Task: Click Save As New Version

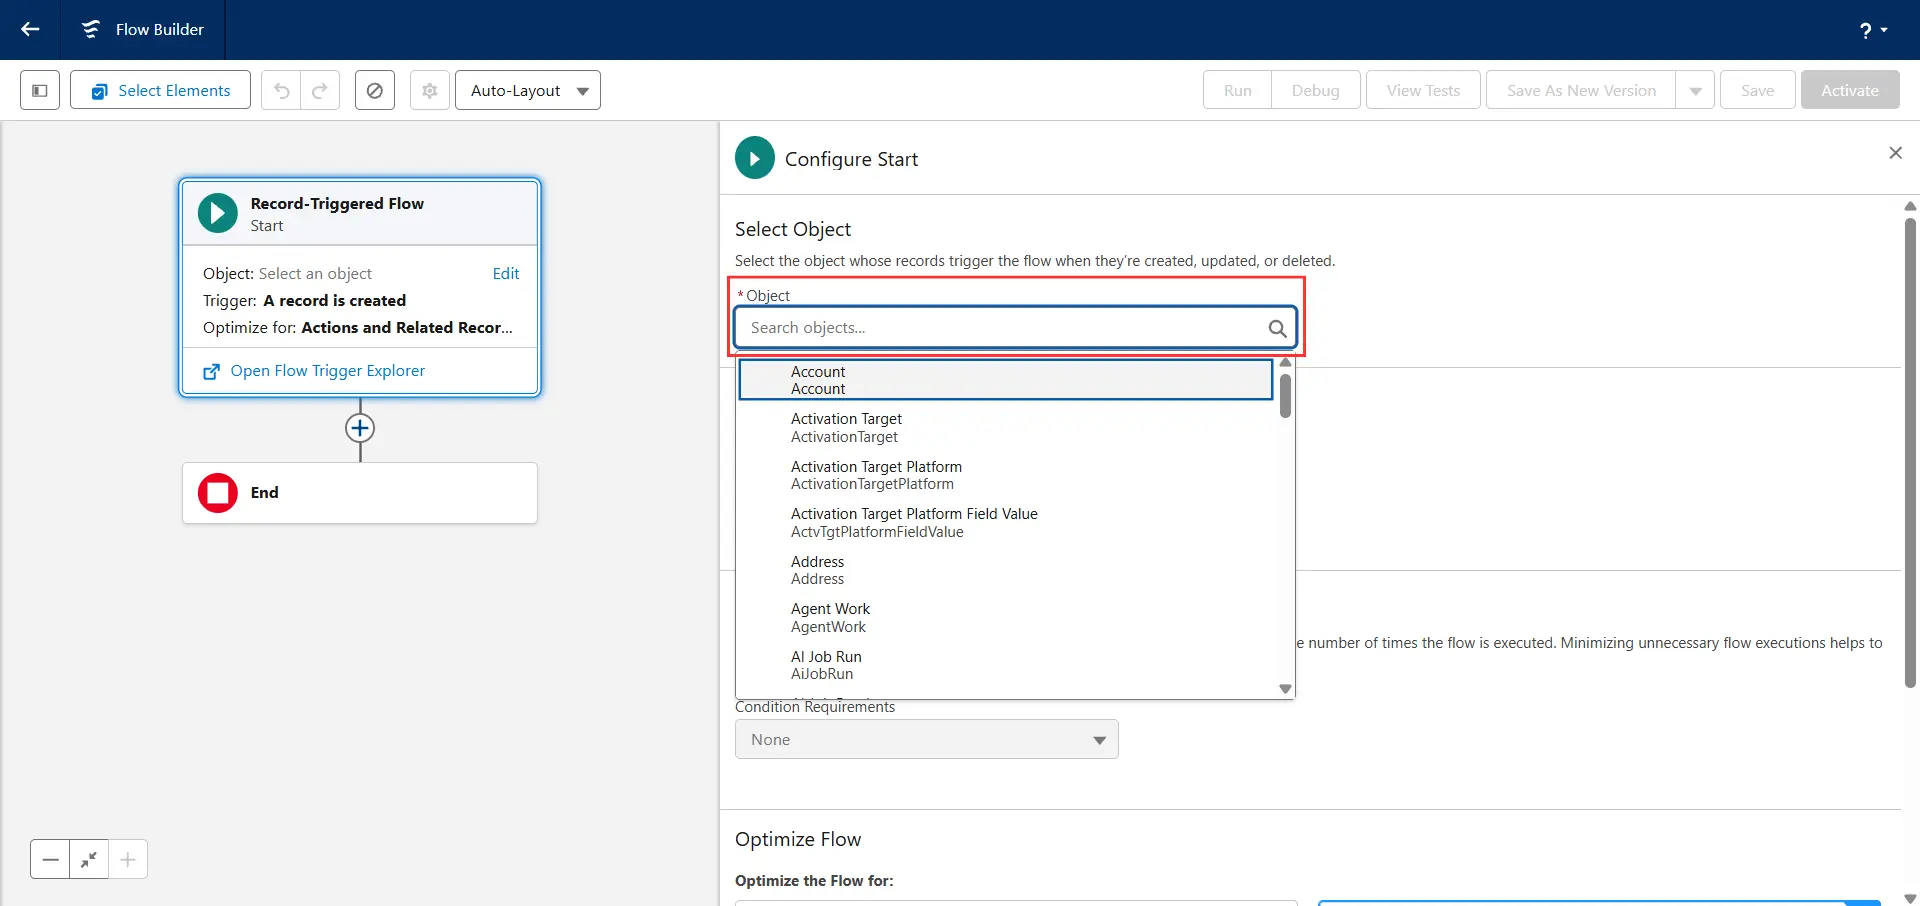Action: tap(1581, 90)
